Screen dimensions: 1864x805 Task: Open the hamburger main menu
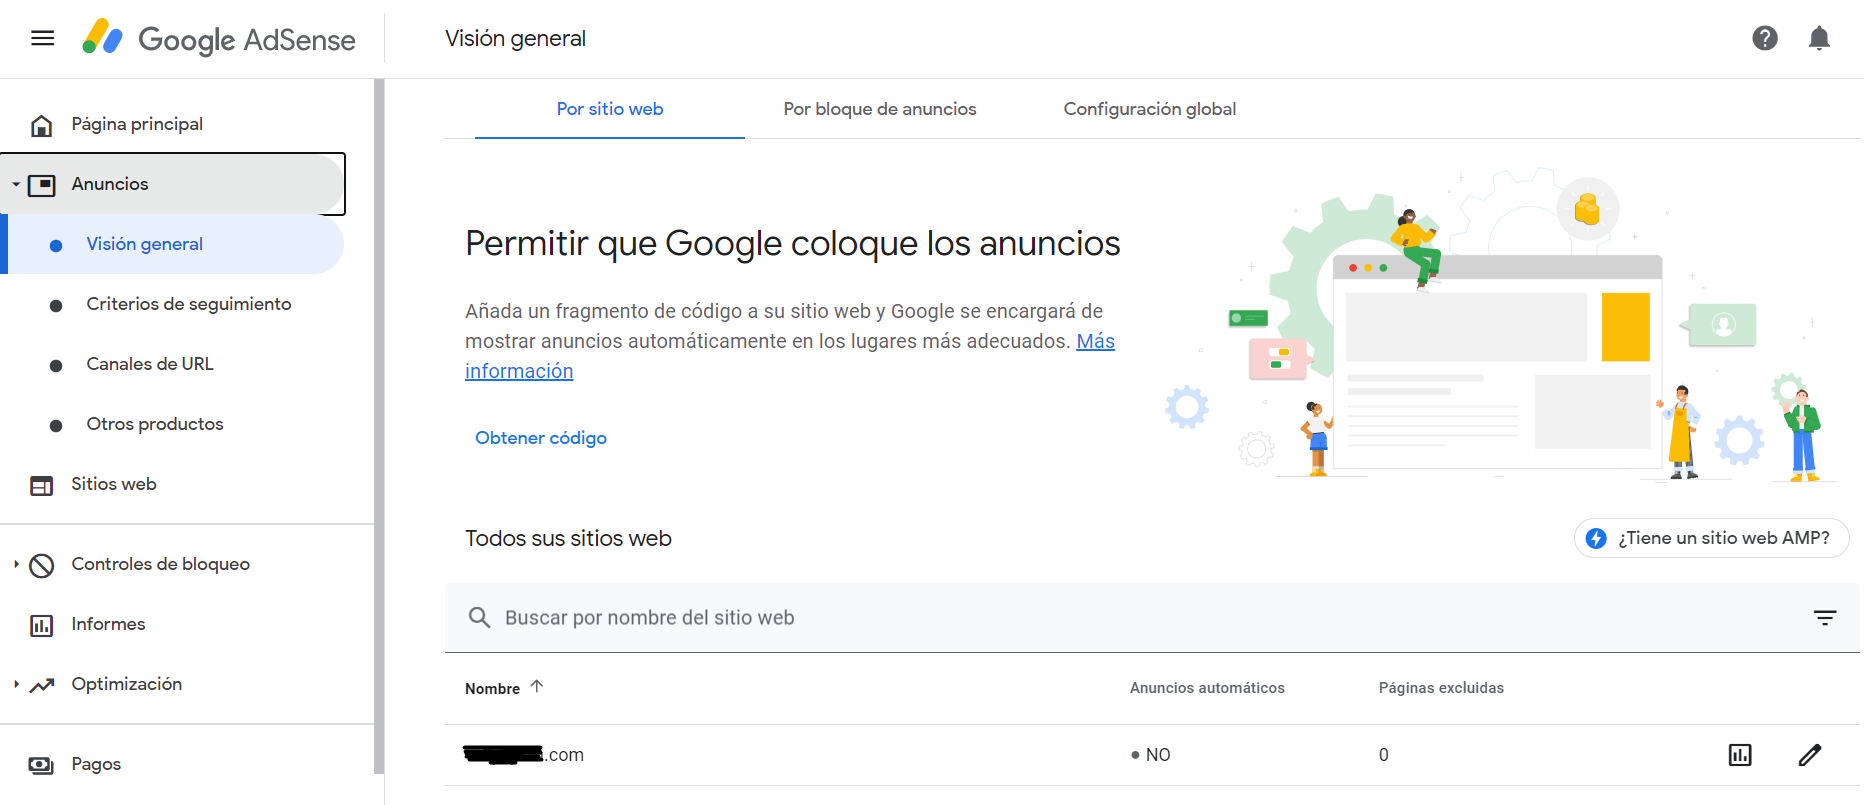point(42,38)
